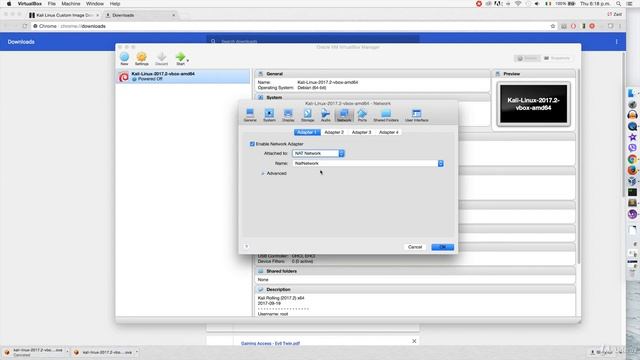Click the Firefox icon in the Dock
640x360 pixels.
click(632, 170)
